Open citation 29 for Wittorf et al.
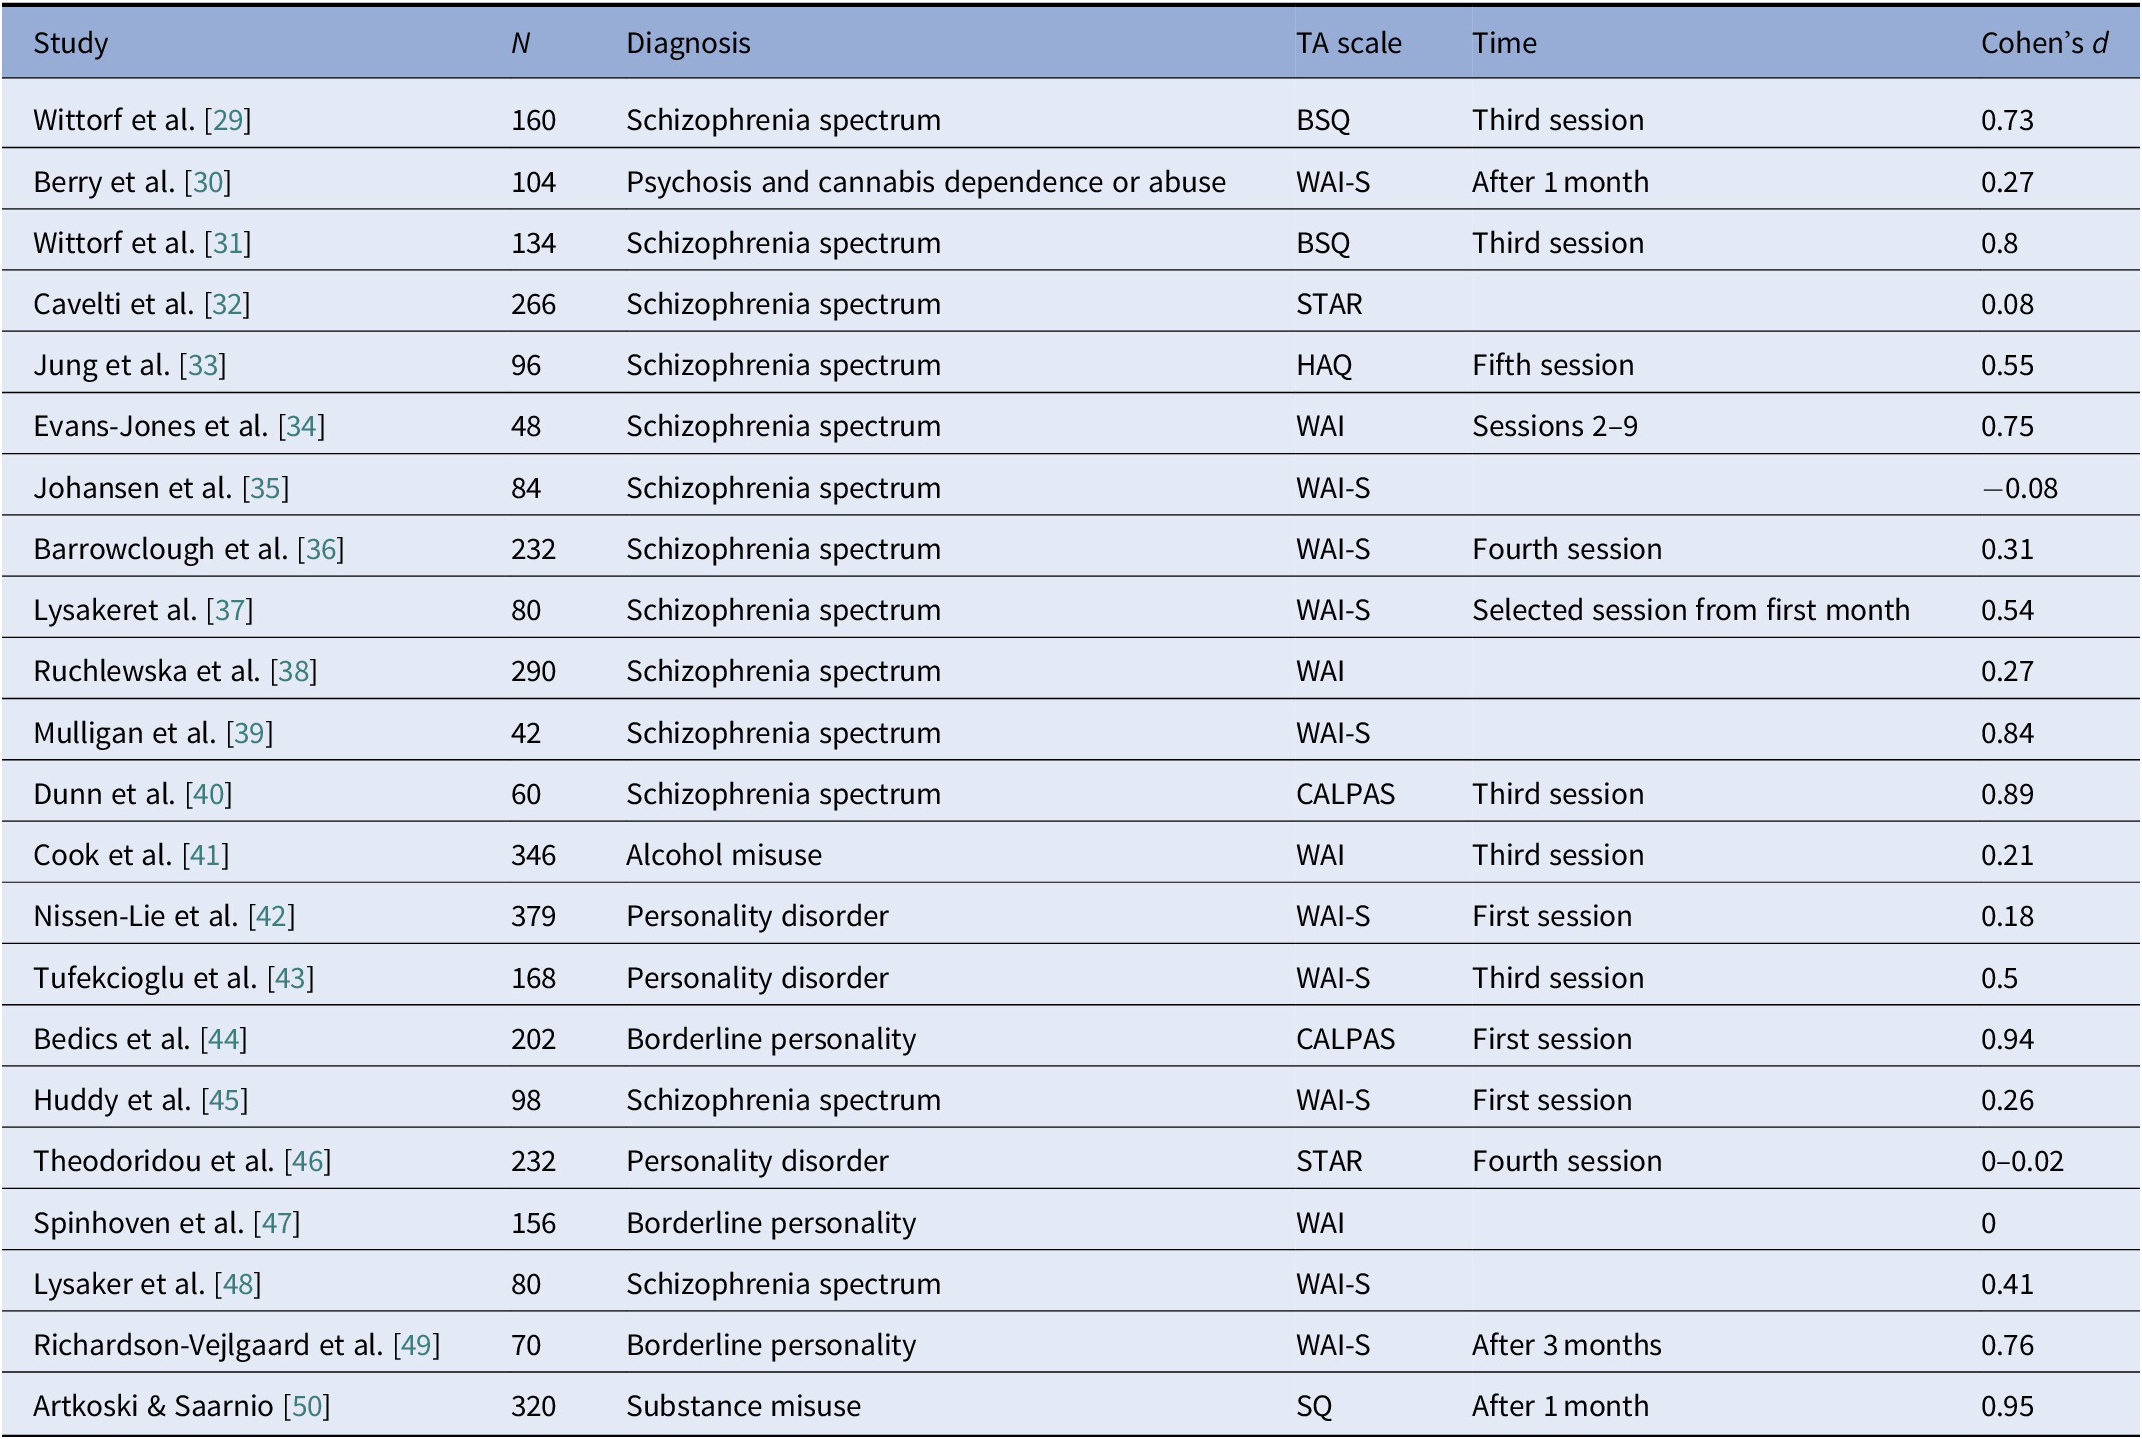 [x=227, y=120]
